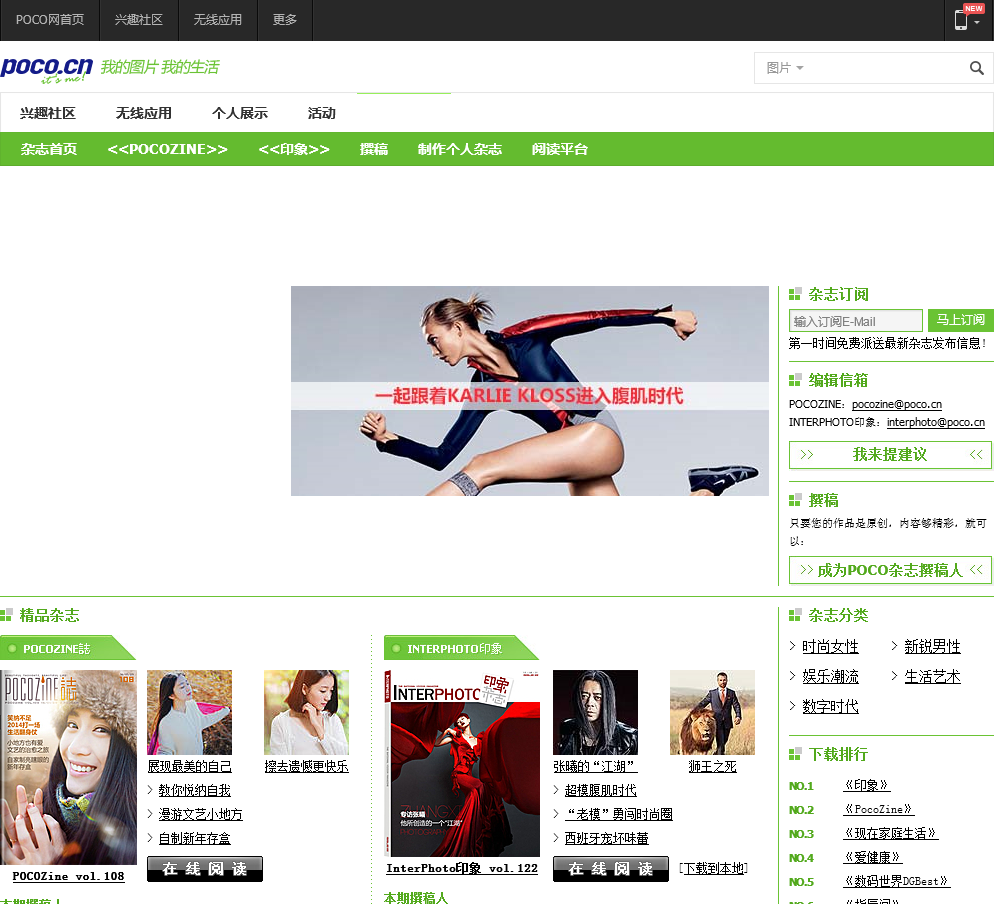
Task: Click the 输入订阅E-Mail input field
Action: pyautogui.click(x=855, y=321)
